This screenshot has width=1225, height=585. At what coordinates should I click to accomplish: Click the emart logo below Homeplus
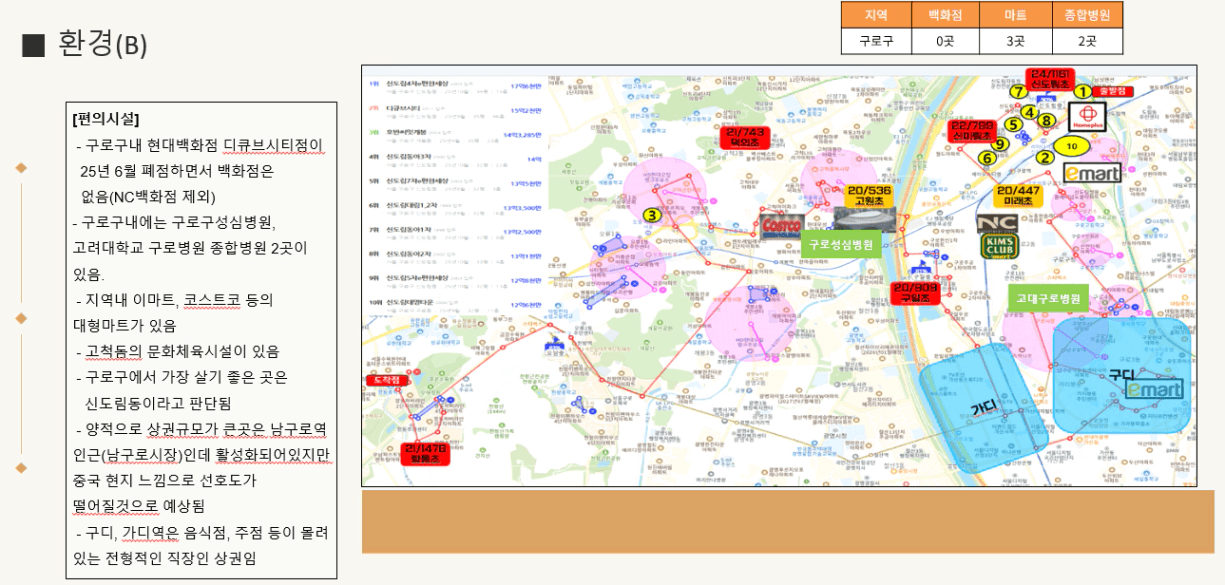coord(1091,173)
